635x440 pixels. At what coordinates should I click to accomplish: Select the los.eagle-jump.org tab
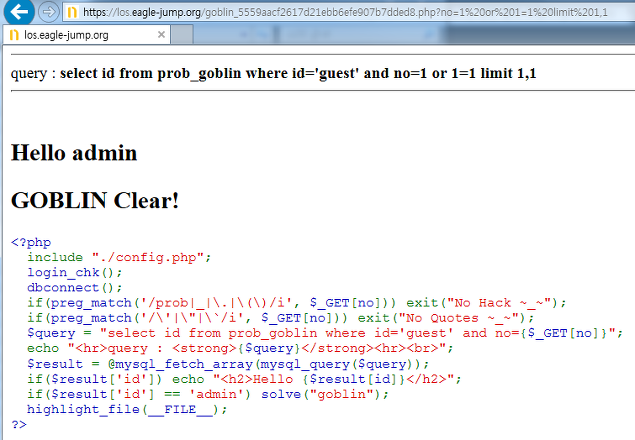[87, 35]
